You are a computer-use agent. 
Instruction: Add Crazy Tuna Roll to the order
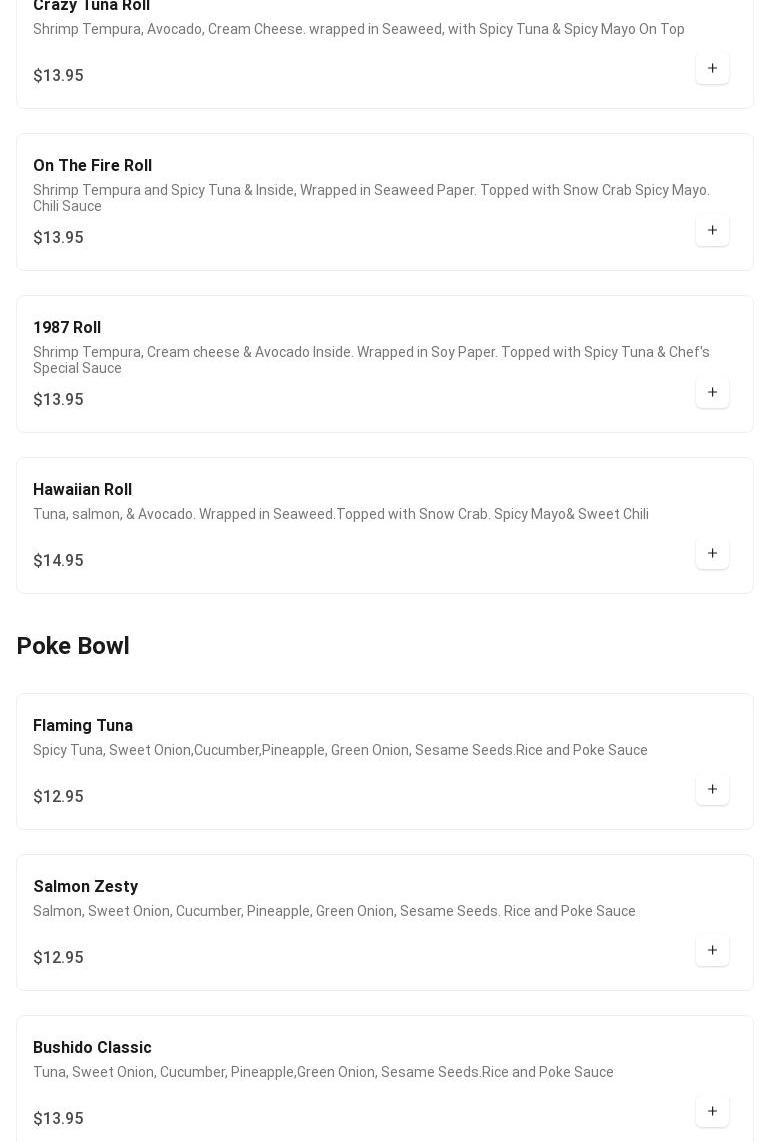[x=712, y=69]
